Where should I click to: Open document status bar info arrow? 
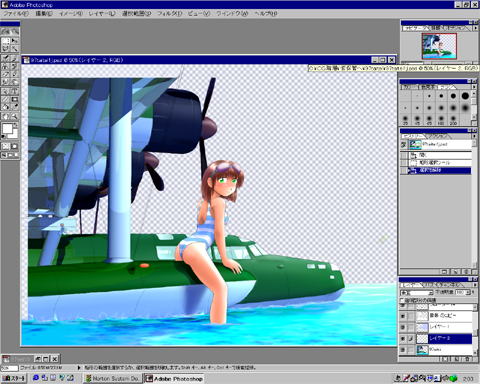click(x=79, y=368)
